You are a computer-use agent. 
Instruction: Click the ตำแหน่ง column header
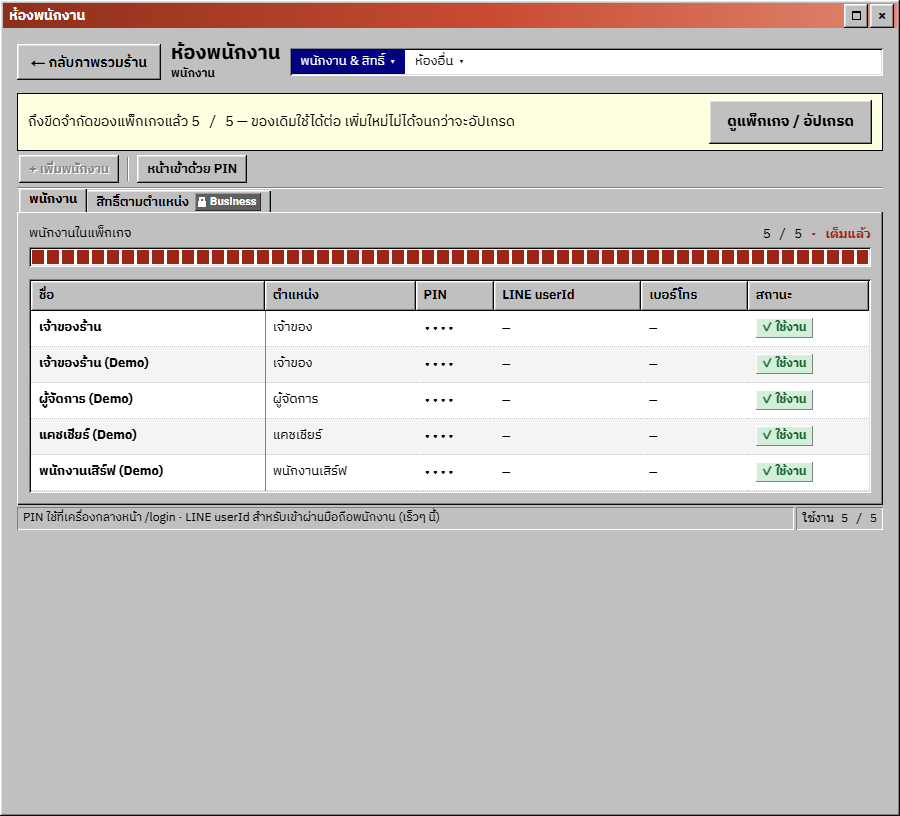coord(340,295)
